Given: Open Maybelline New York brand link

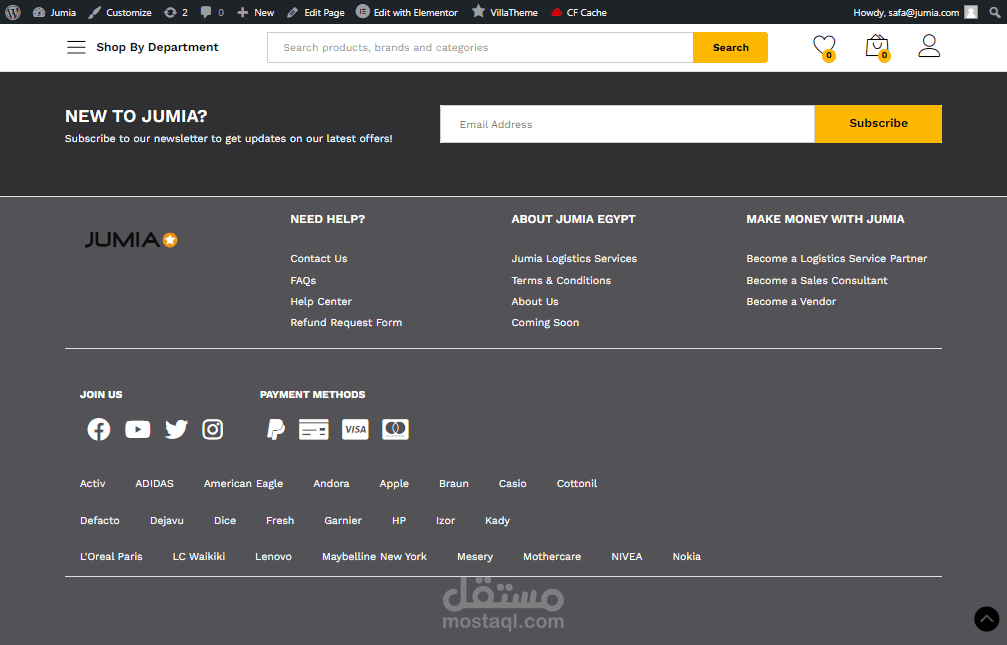Looking at the screenshot, I should pyautogui.click(x=374, y=557).
